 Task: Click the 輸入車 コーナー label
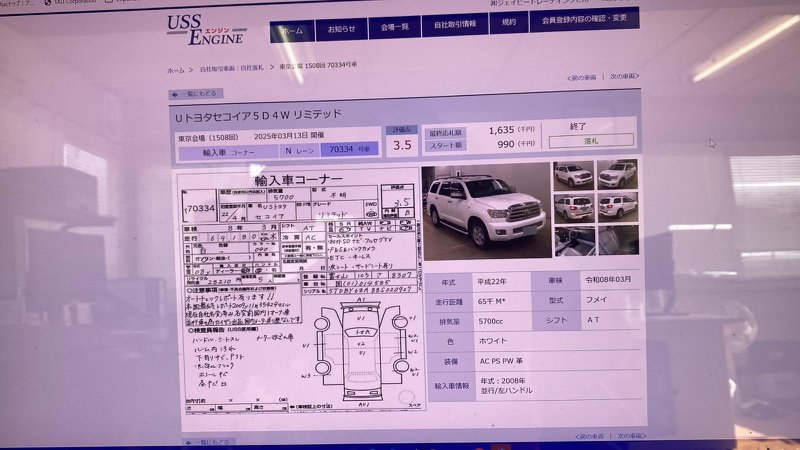coord(228,153)
